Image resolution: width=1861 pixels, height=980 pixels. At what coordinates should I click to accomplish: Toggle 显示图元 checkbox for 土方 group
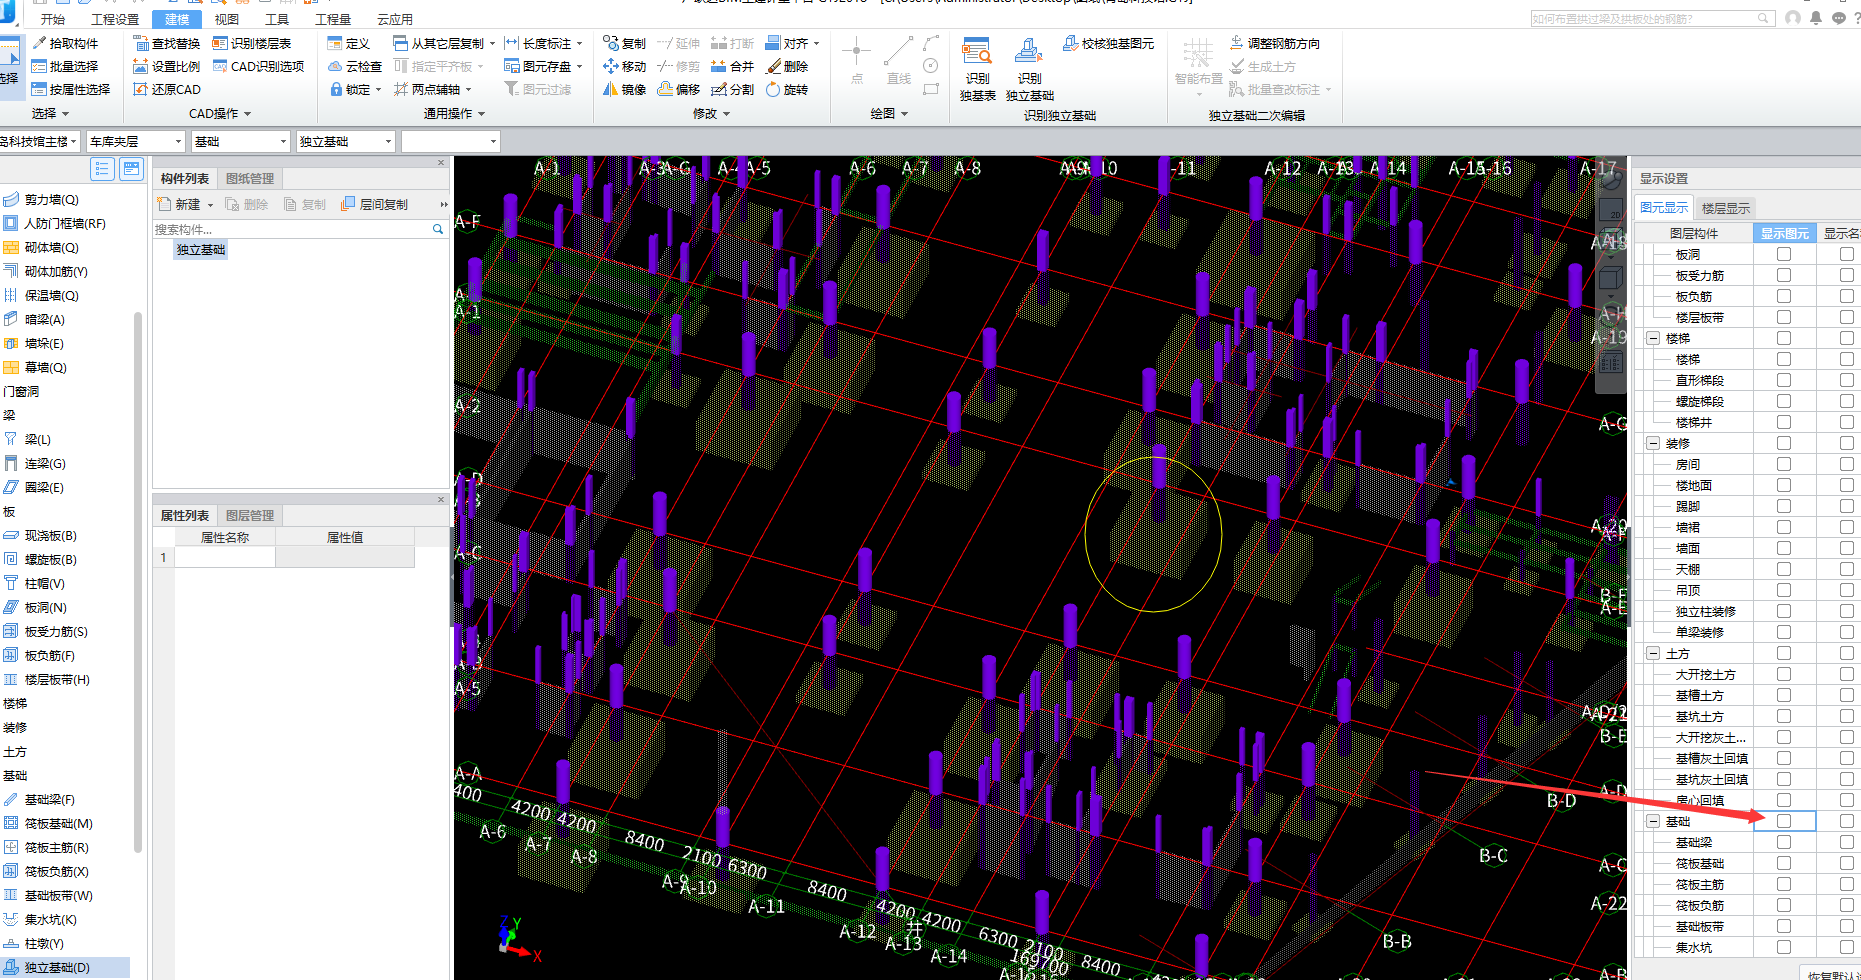click(1783, 653)
